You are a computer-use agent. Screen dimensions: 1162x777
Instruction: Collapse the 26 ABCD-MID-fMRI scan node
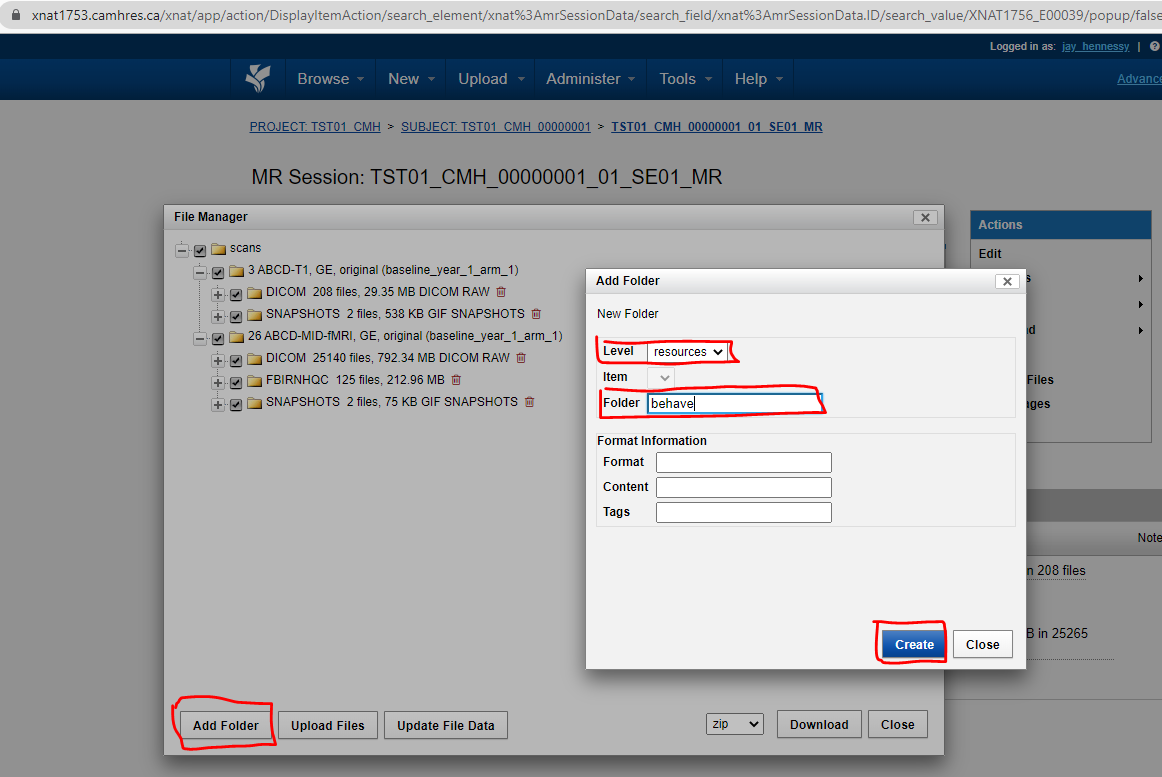click(199, 337)
